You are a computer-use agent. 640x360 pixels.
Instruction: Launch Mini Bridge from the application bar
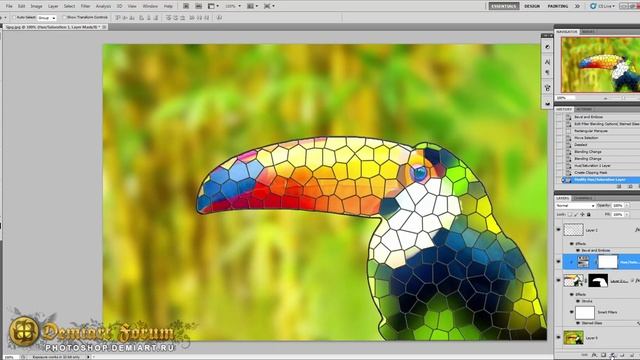pos(198,6)
